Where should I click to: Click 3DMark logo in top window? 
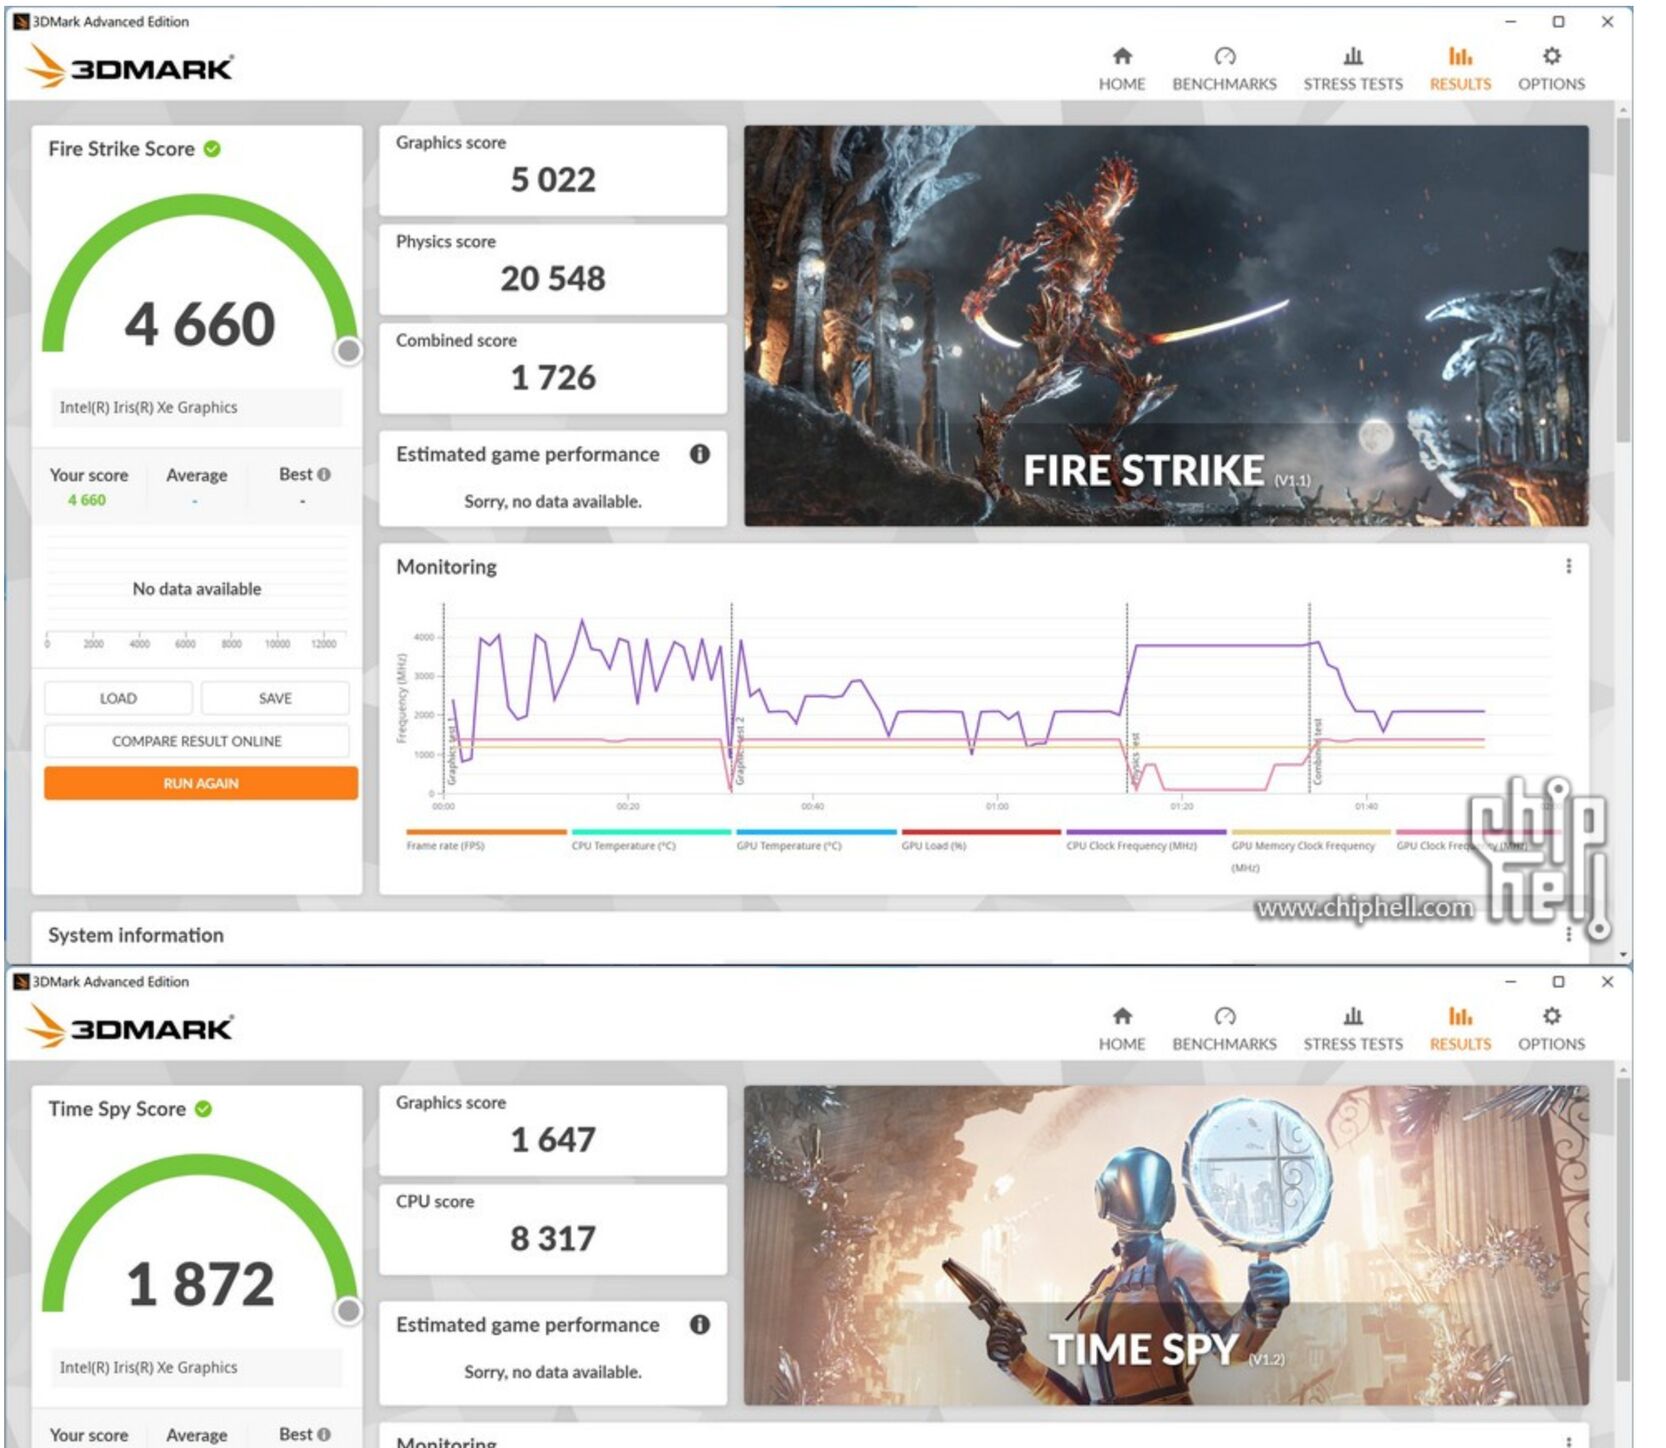128,67
